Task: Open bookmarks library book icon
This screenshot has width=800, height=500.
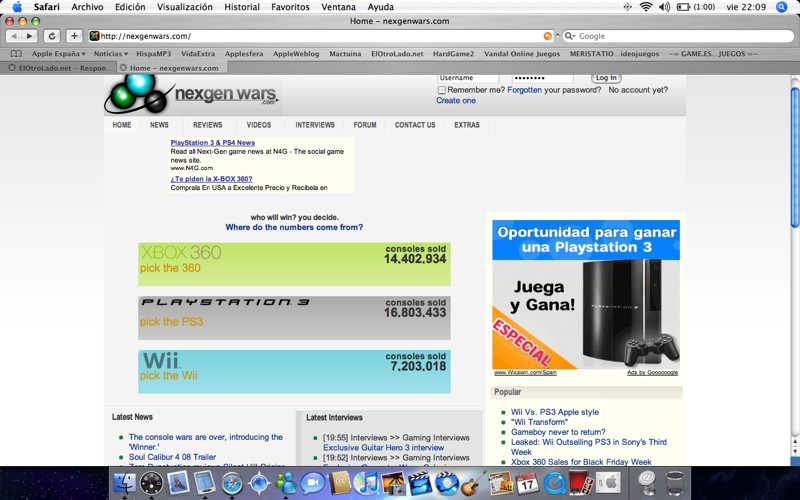Action: (x=16, y=54)
